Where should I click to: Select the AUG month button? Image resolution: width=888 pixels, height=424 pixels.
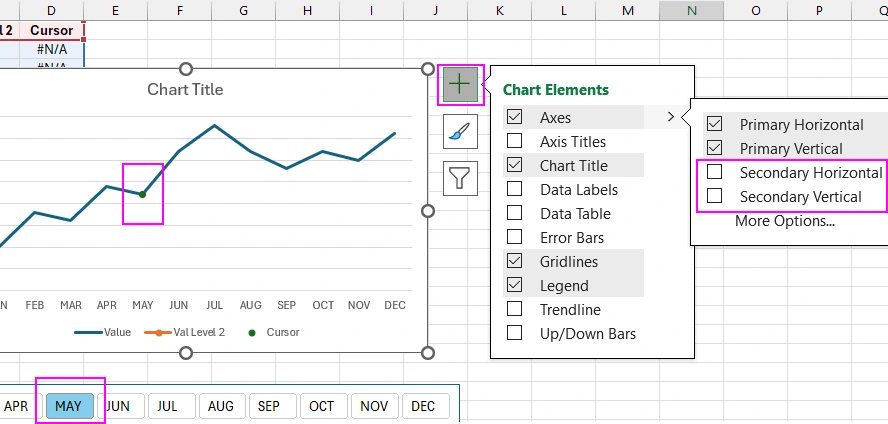tap(221, 406)
